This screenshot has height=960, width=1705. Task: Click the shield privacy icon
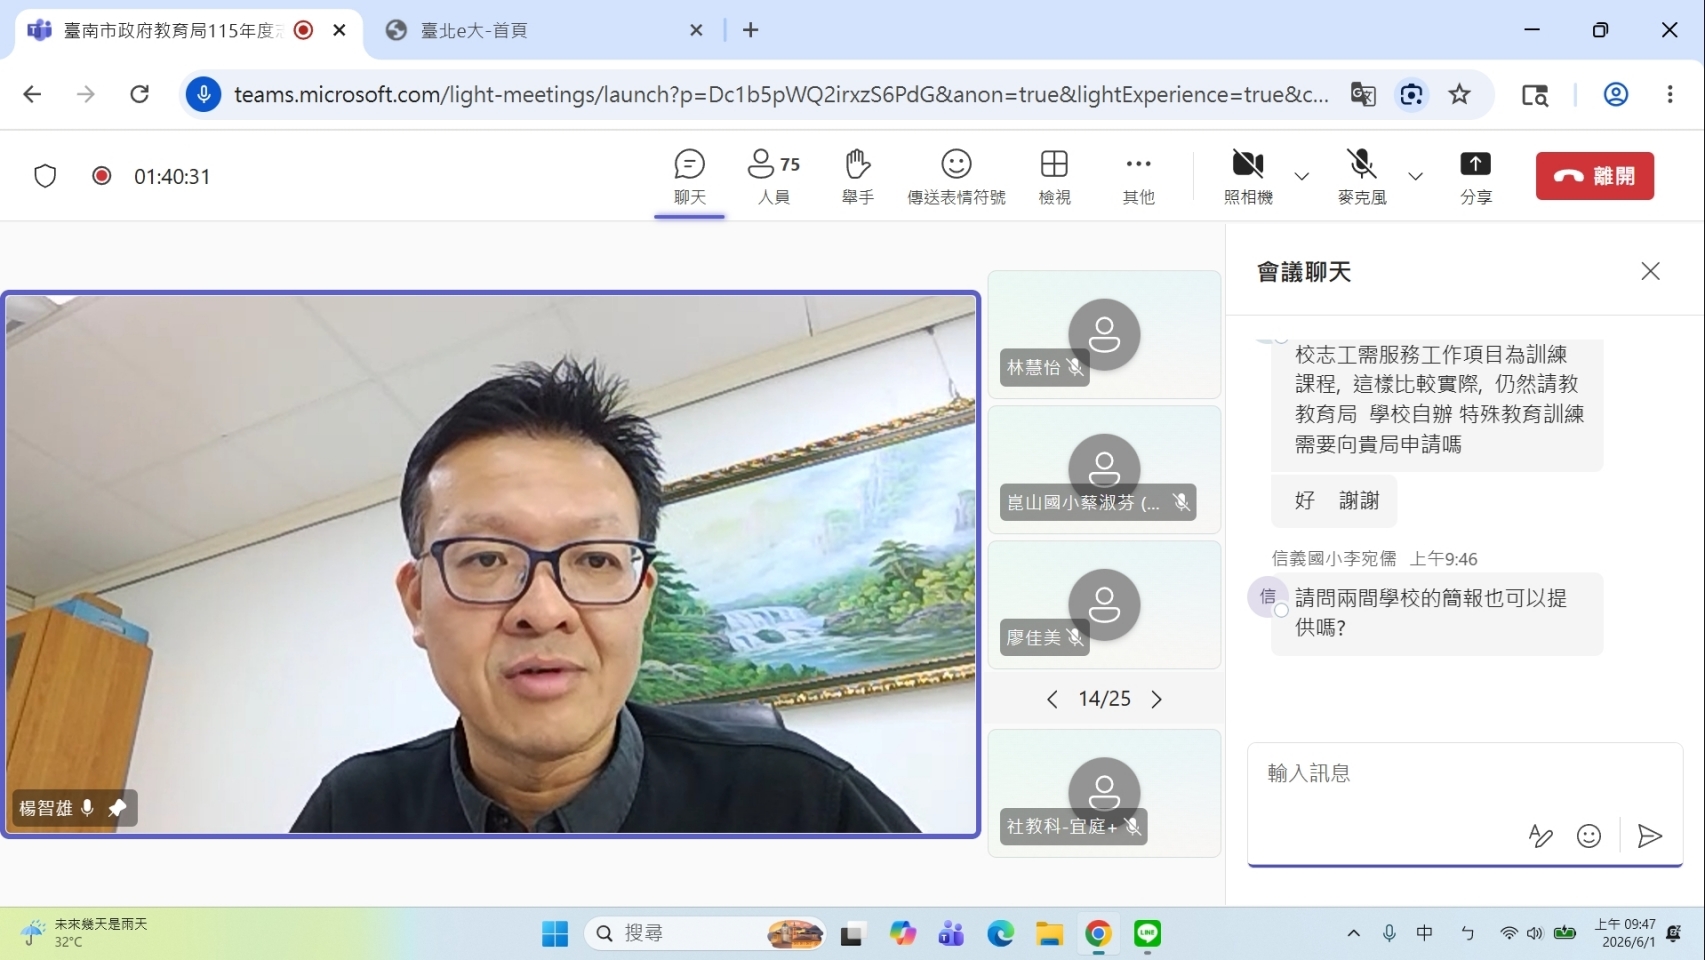point(45,176)
